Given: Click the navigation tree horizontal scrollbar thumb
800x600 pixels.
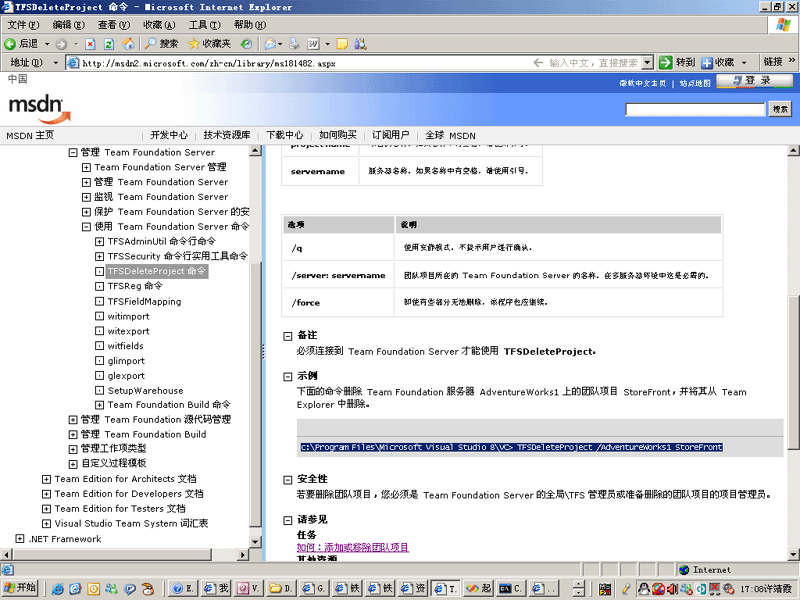Looking at the screenshot, I should click(x=111, y=554).
